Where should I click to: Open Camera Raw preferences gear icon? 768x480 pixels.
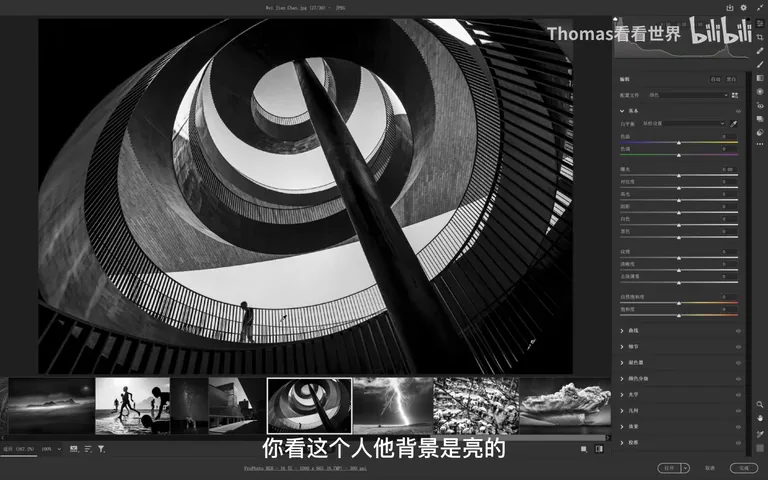(744, 7)
